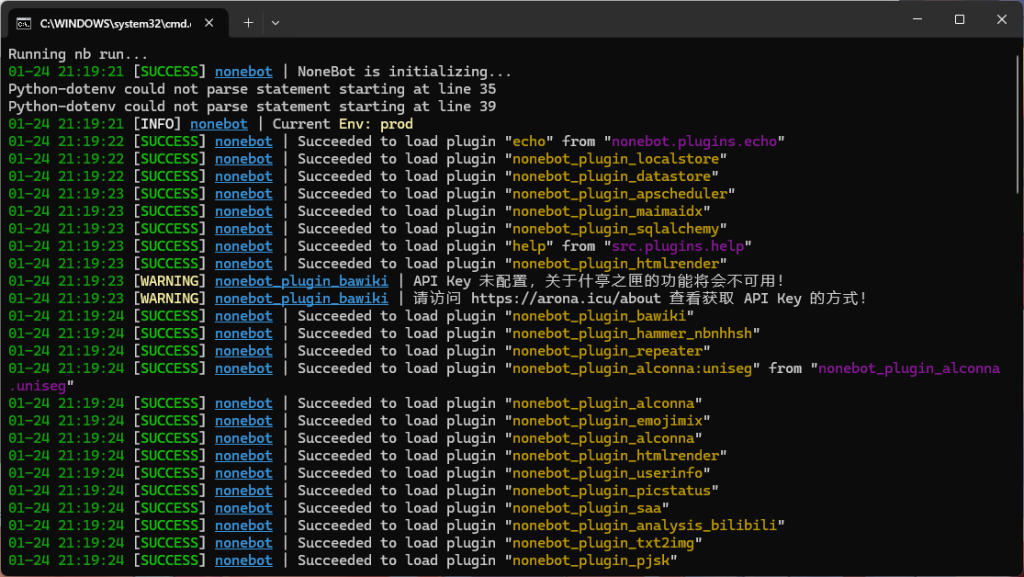Screen dimensions: 1024x577
Task: Click "nonebot_plugin_sqlalchemy" plugin name
Action: coord(616,228)
